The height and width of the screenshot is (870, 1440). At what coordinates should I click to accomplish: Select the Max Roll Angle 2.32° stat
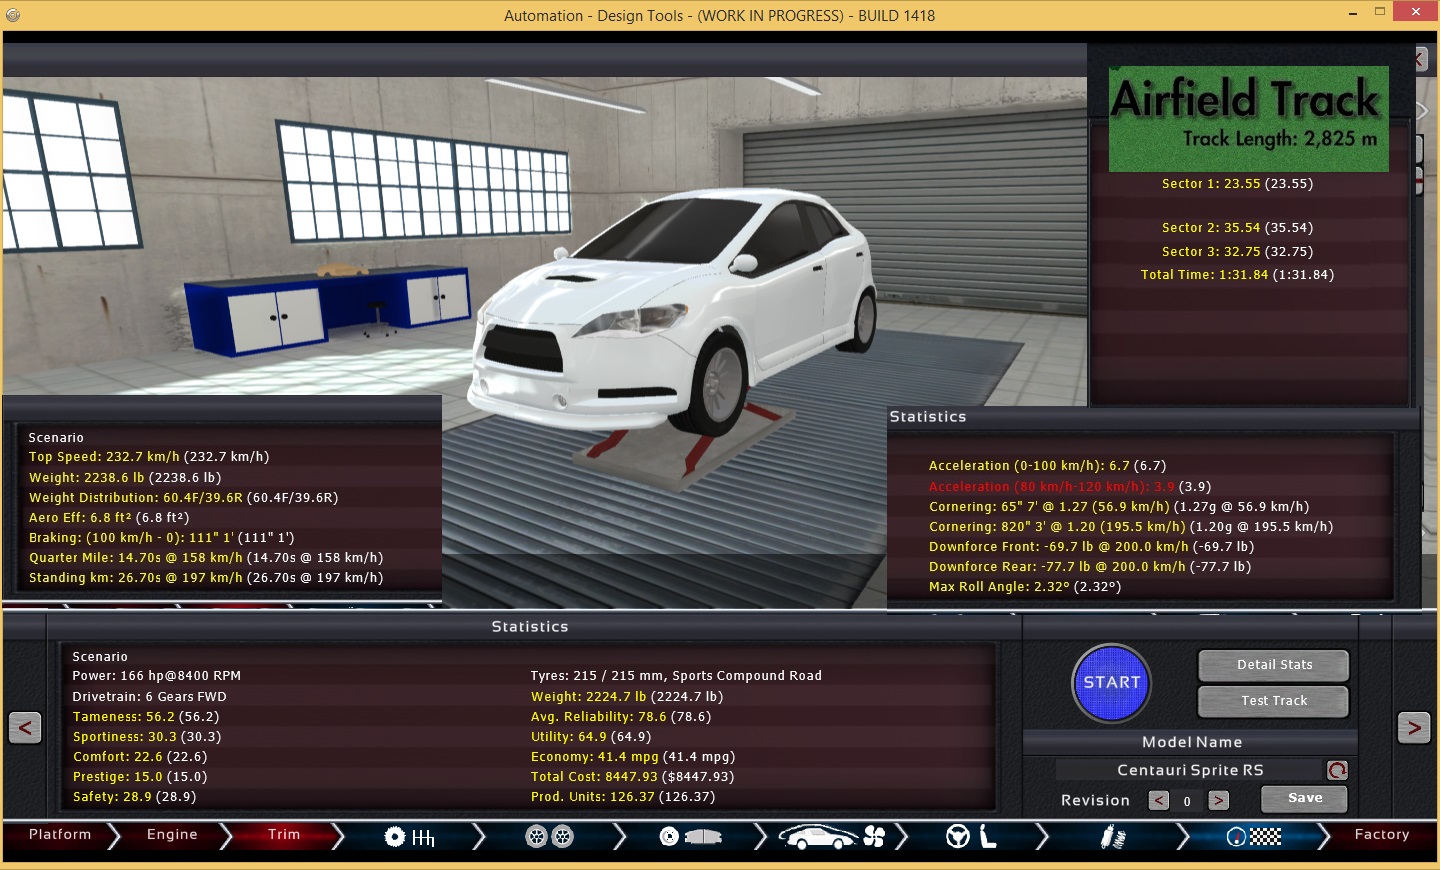pyautogui.click(x=1025, y=587)
